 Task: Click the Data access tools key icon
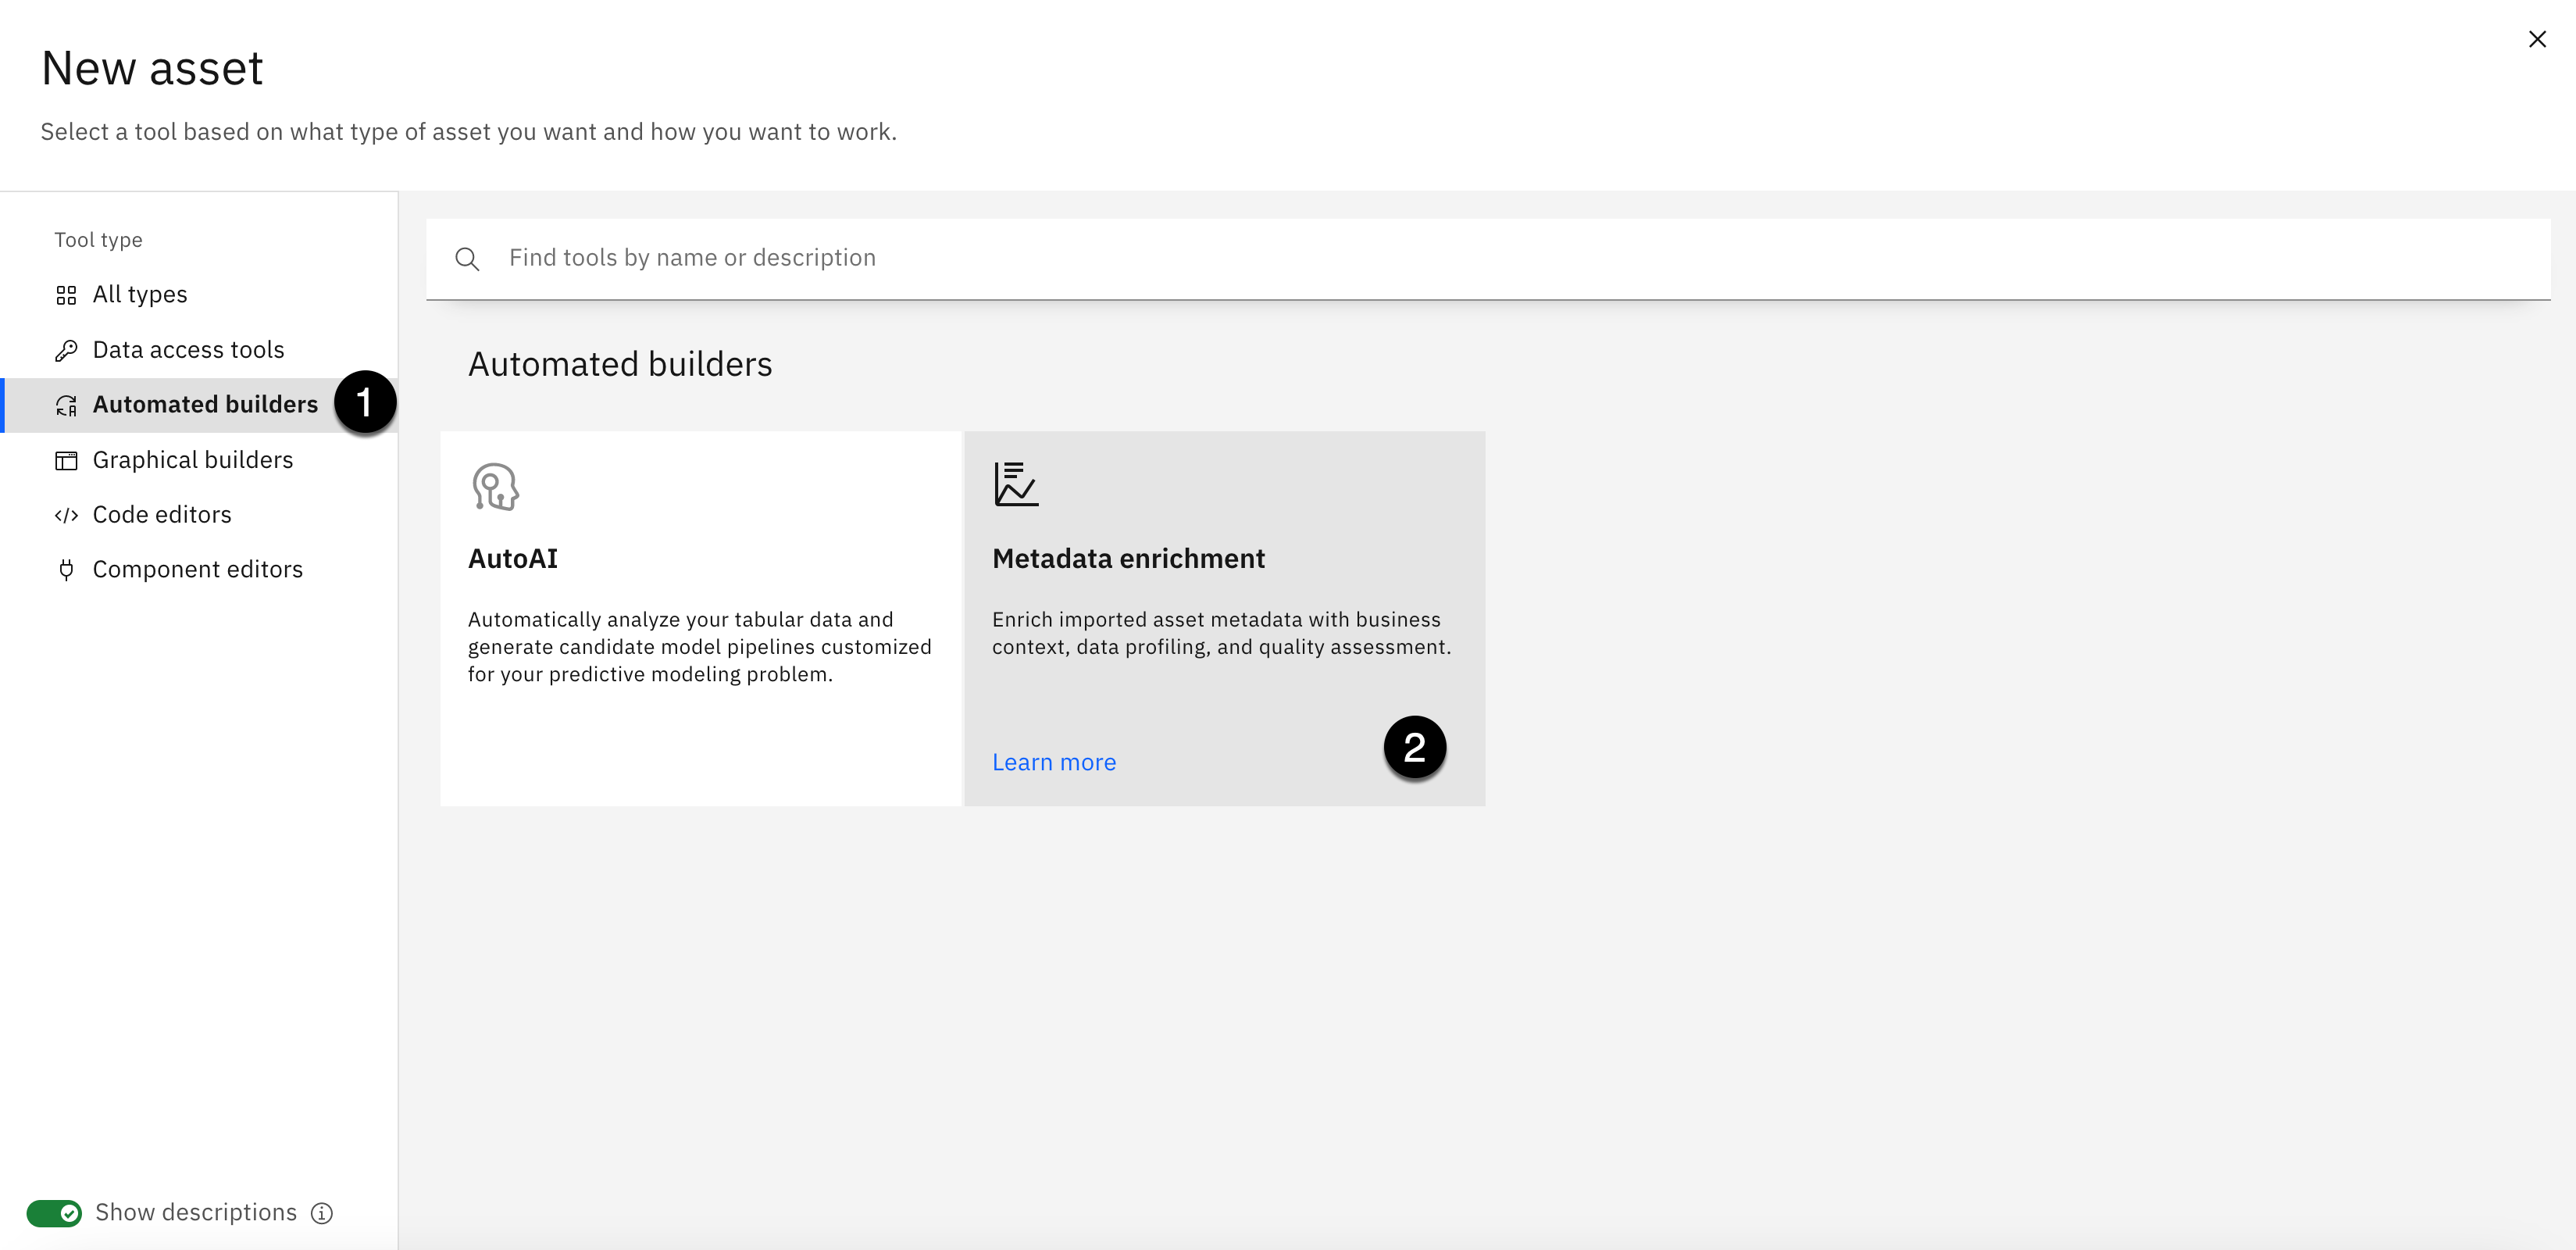click(66, 350)
